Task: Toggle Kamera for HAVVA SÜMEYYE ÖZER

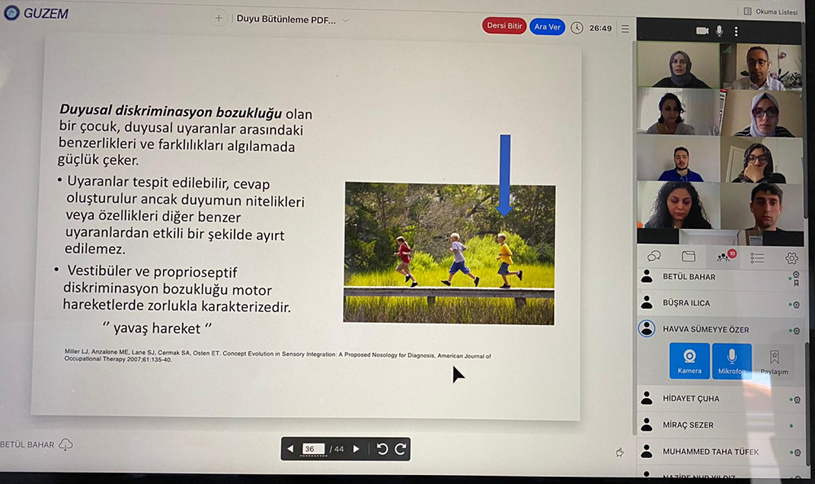Action: [689, 361]
